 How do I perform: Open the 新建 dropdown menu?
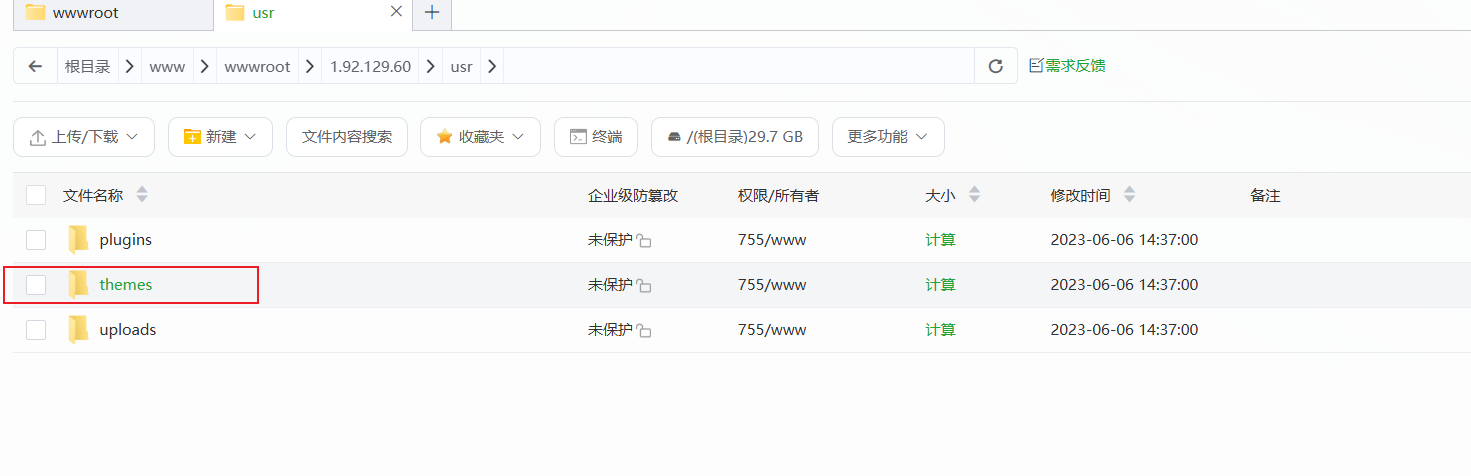point(220,137)
